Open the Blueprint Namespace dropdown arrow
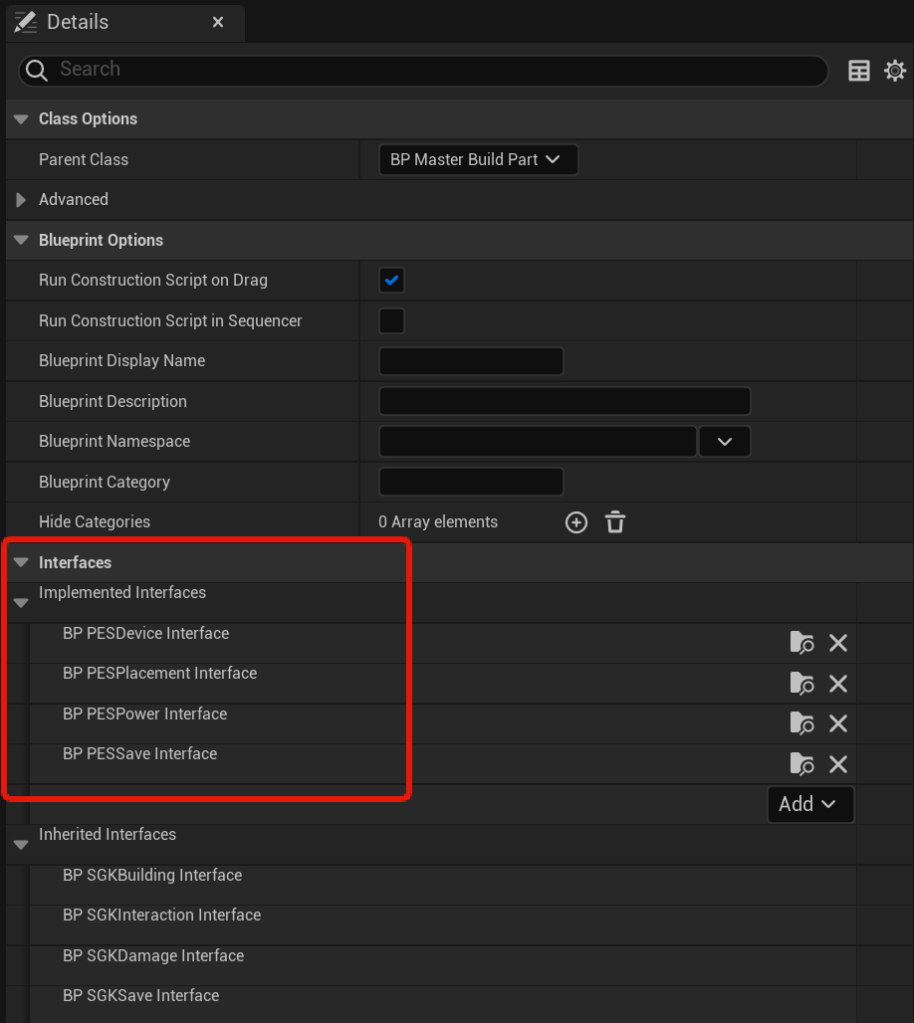This screenshot has height=1023, width=914. coord(725,442)
